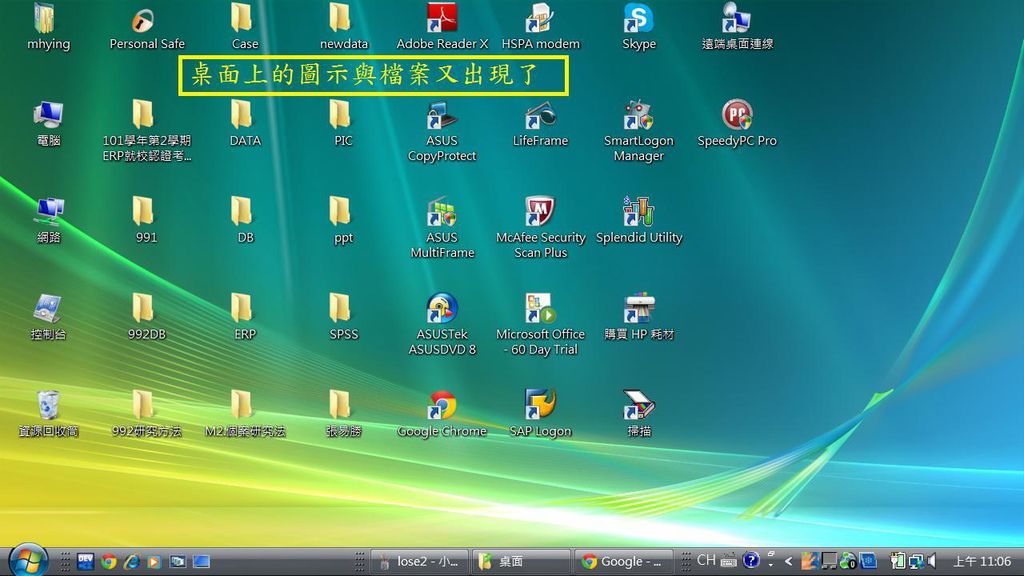Click the Windows Start orb
Image resolution: width=1024 pixels, height=576 pixels.
[27, 560]
